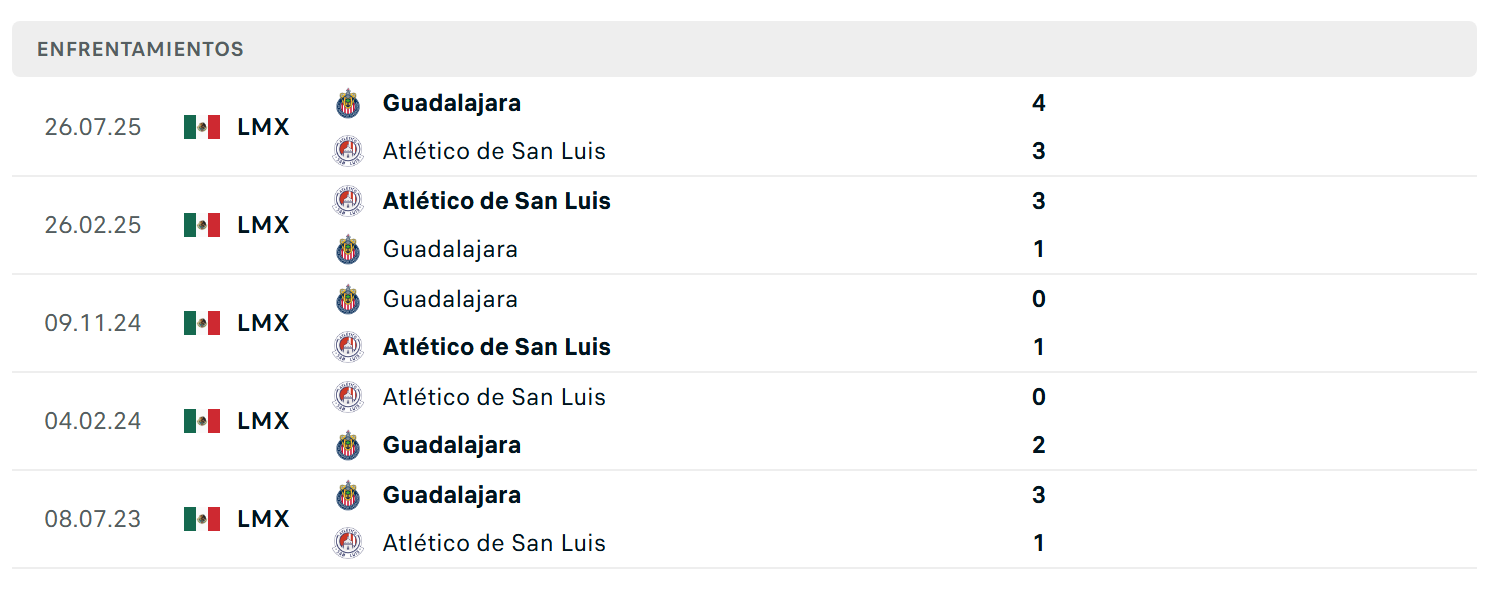Click Atlético de San Luis crest, 26.07.25 match
Screen dimensions: 1493x589
point(348,151)
